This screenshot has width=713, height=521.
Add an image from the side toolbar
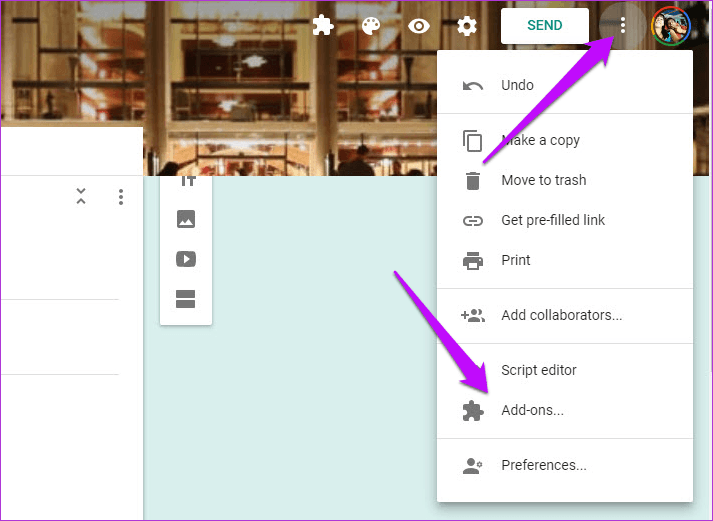pyautogui.click(x=186, y=219)
